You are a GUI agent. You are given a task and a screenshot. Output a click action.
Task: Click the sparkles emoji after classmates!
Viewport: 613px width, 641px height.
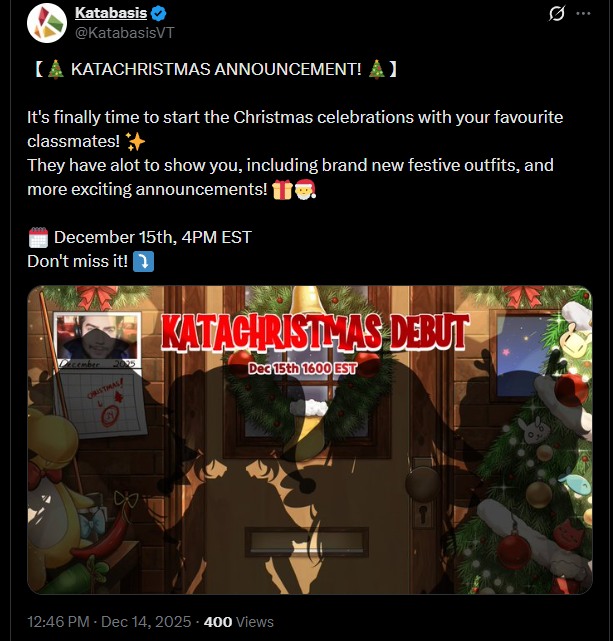(x=135, y=141)
